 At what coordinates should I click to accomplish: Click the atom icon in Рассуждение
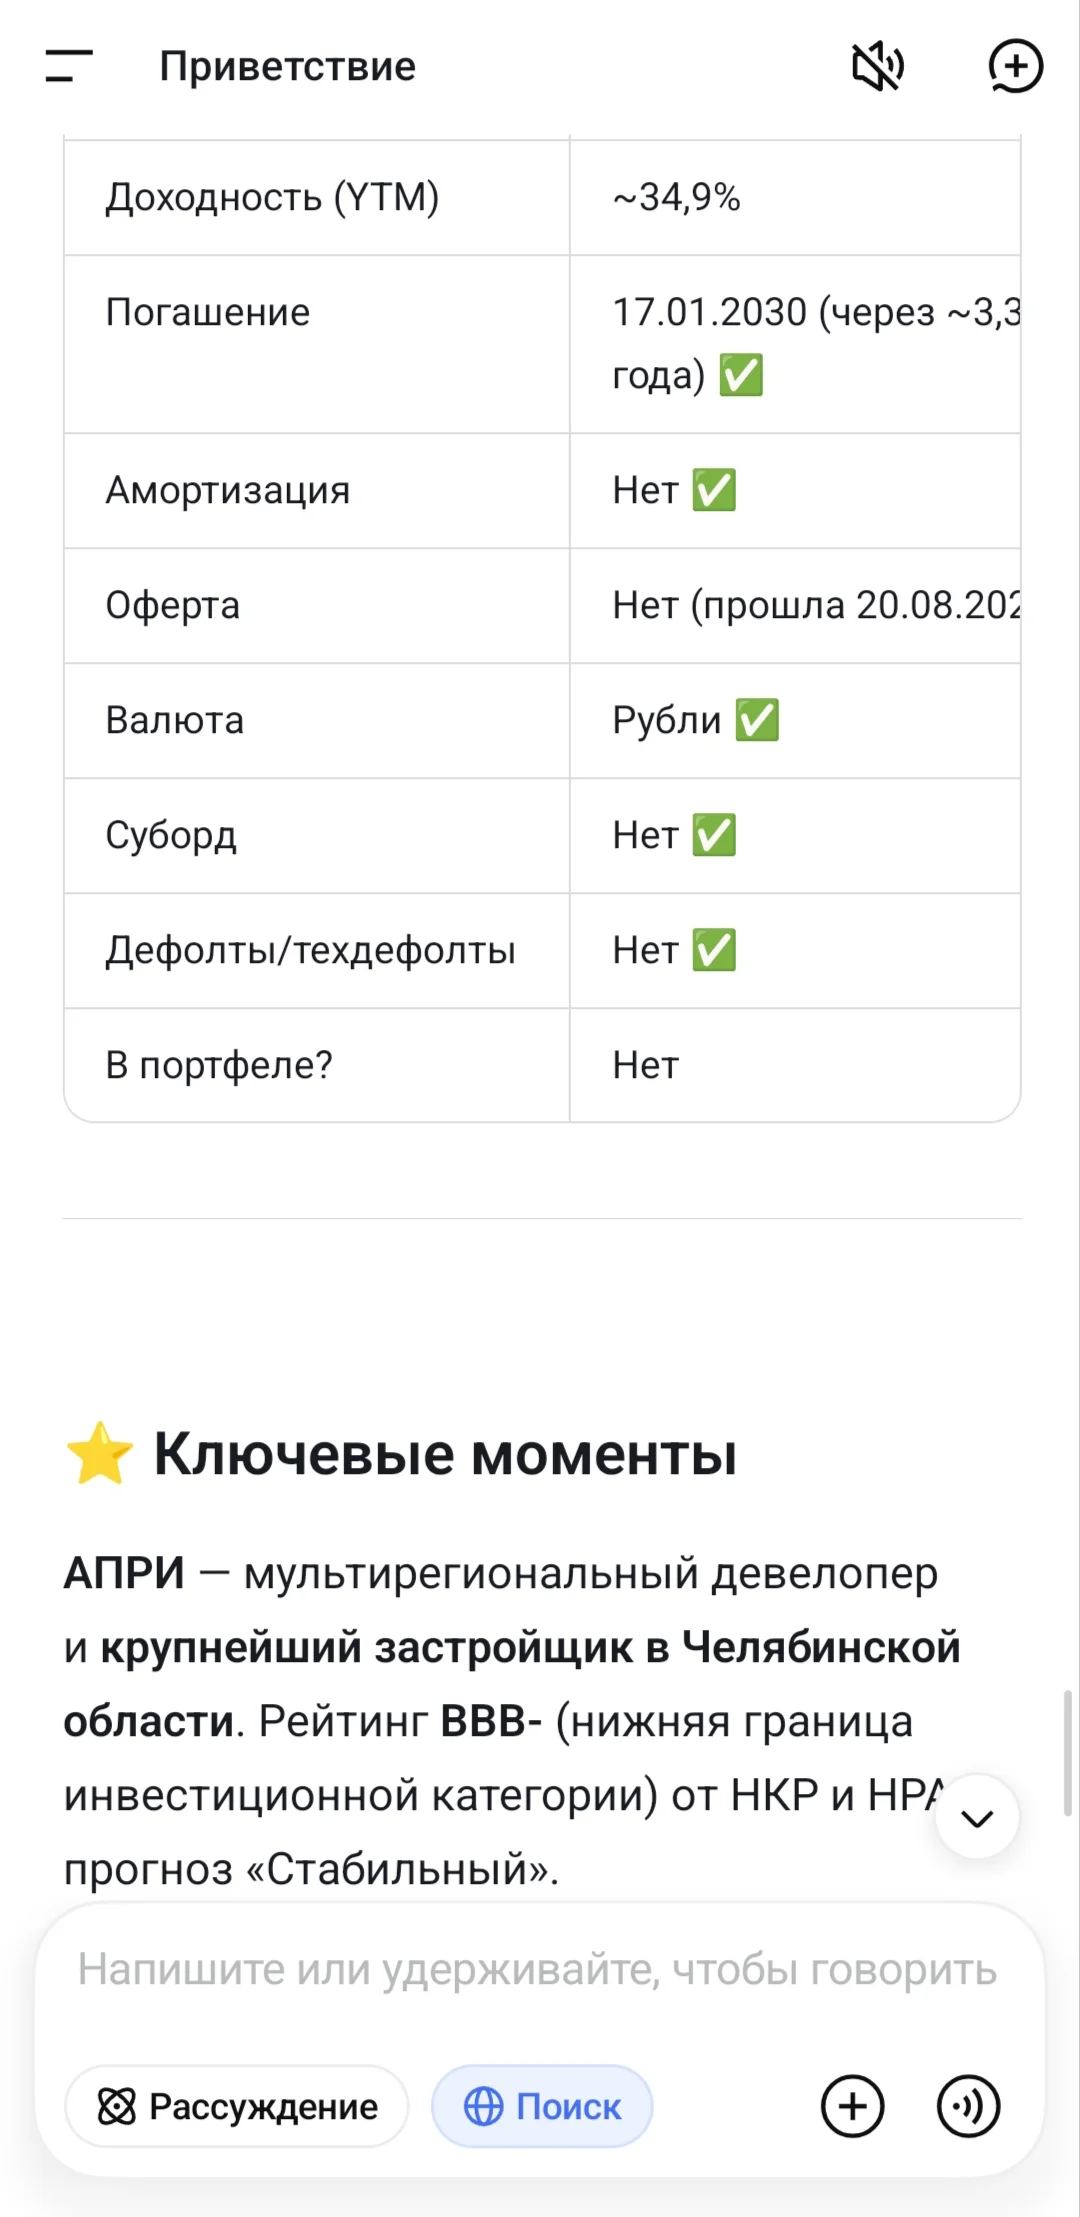(117, 2106)
